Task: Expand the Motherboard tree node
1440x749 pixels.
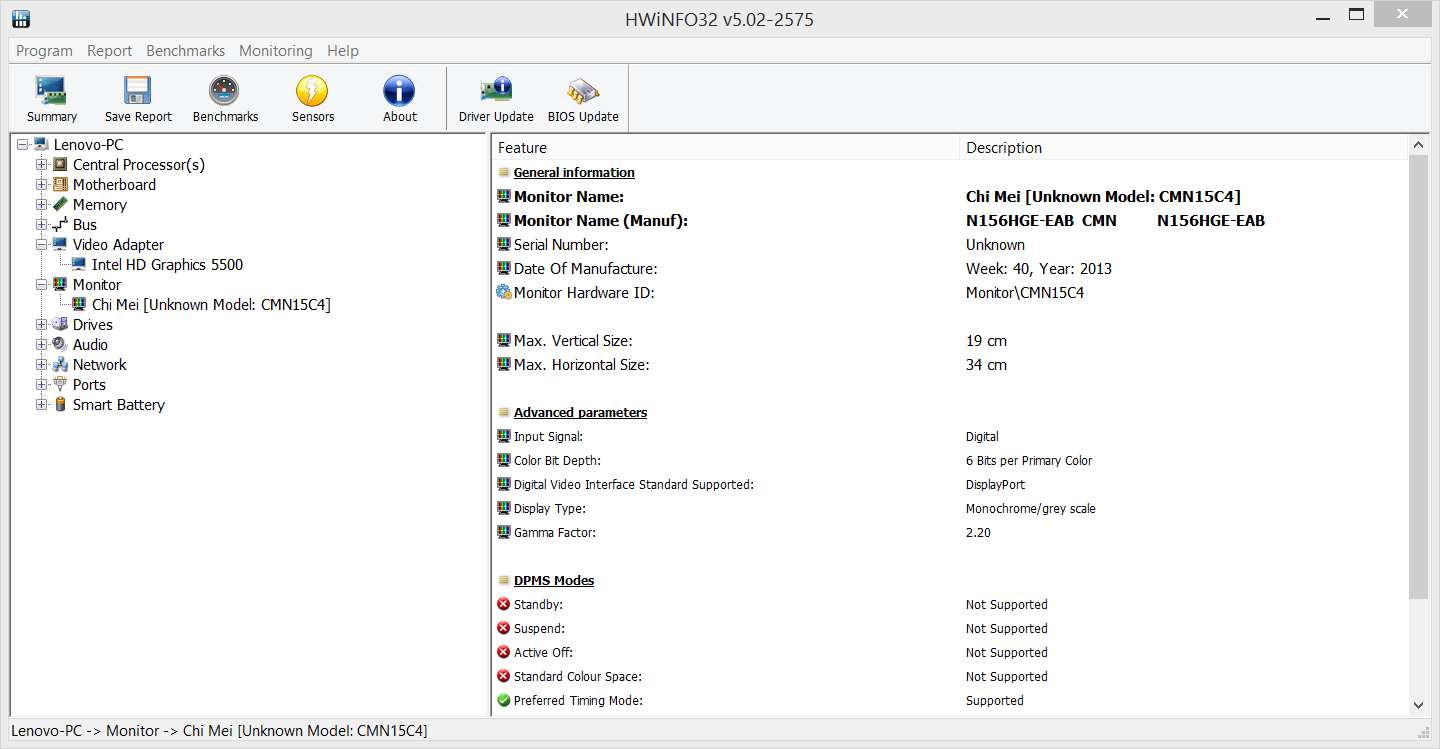Action: (42, 185)
